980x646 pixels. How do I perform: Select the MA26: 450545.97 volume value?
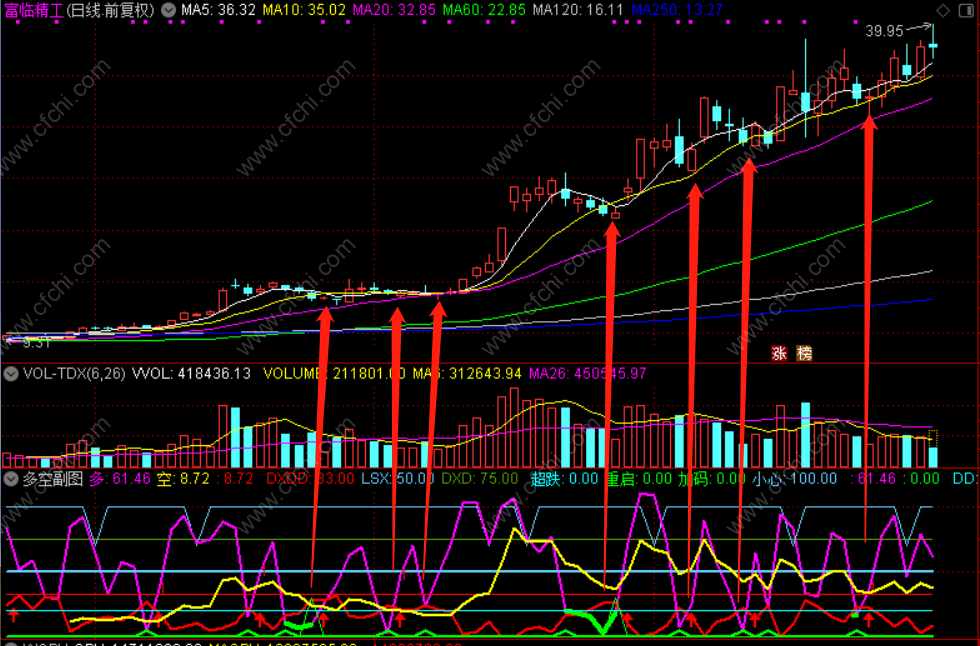[x=588, y=374]
